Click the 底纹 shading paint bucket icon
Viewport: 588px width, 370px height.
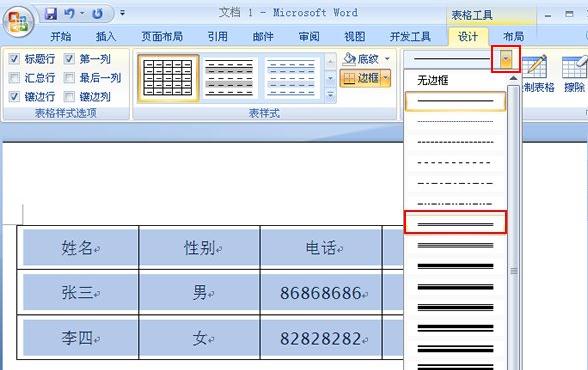click(349, 58)
